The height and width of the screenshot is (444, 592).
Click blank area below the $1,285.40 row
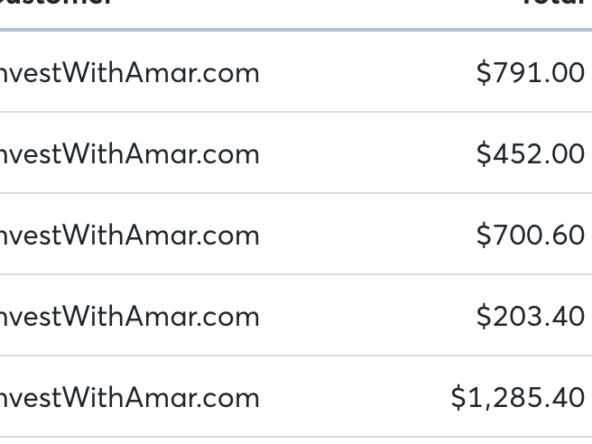[x=296, y=441]
